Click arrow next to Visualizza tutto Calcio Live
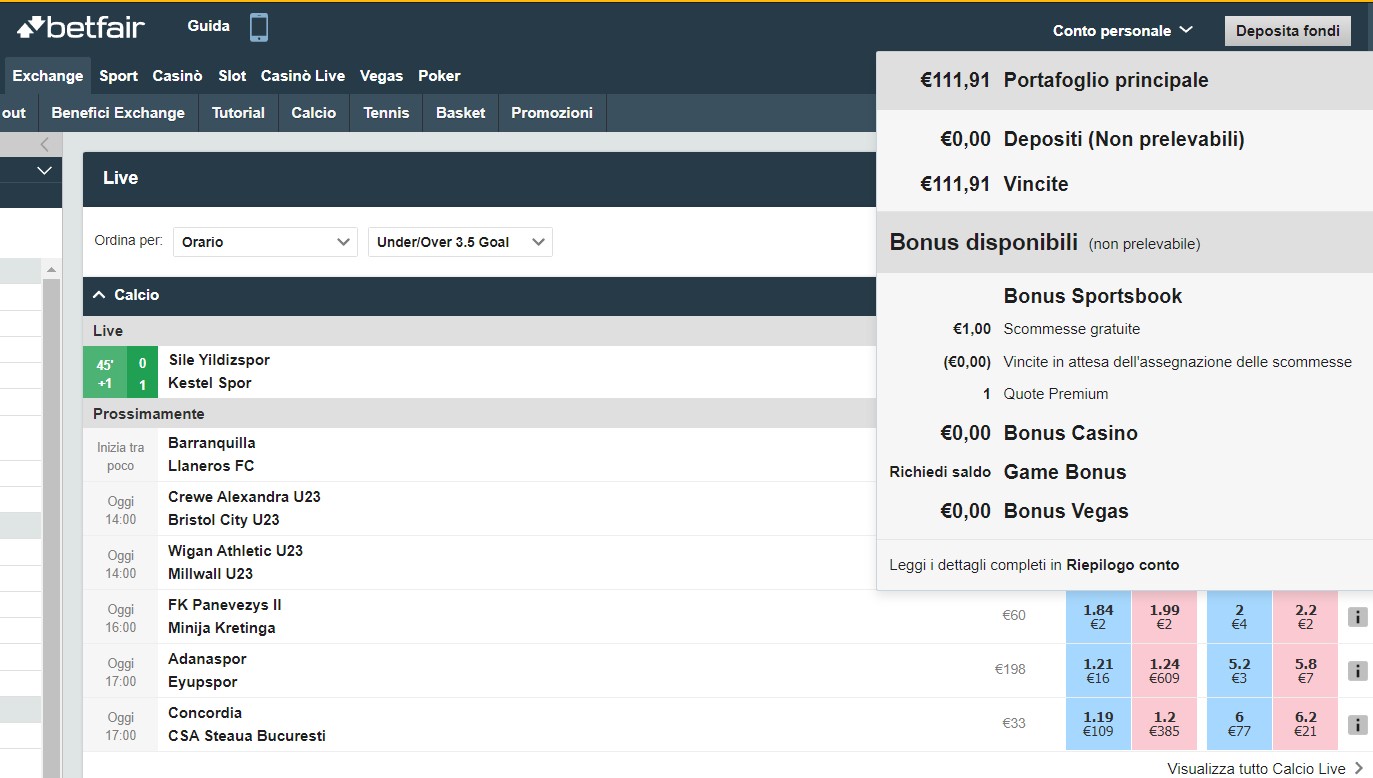 pyautogui.click(x=1358, y=769)
